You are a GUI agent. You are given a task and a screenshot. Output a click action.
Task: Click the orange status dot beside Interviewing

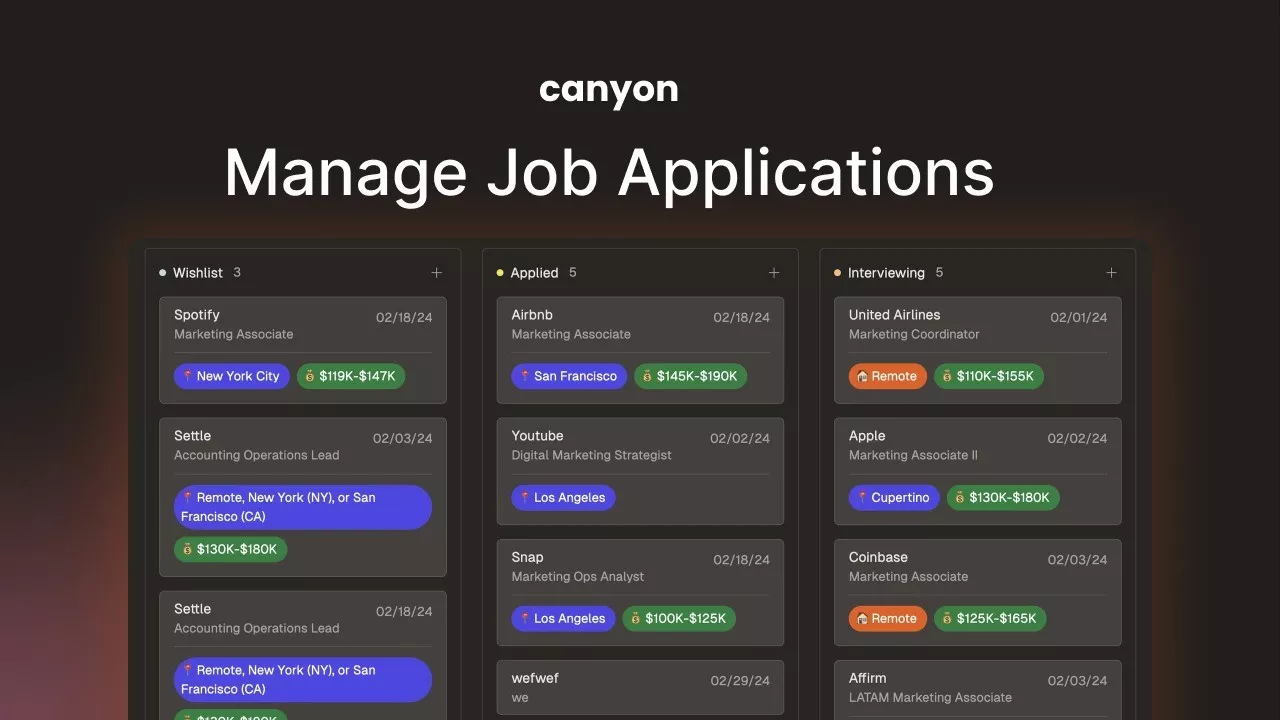pyautogui.click(x=837, y=273)
